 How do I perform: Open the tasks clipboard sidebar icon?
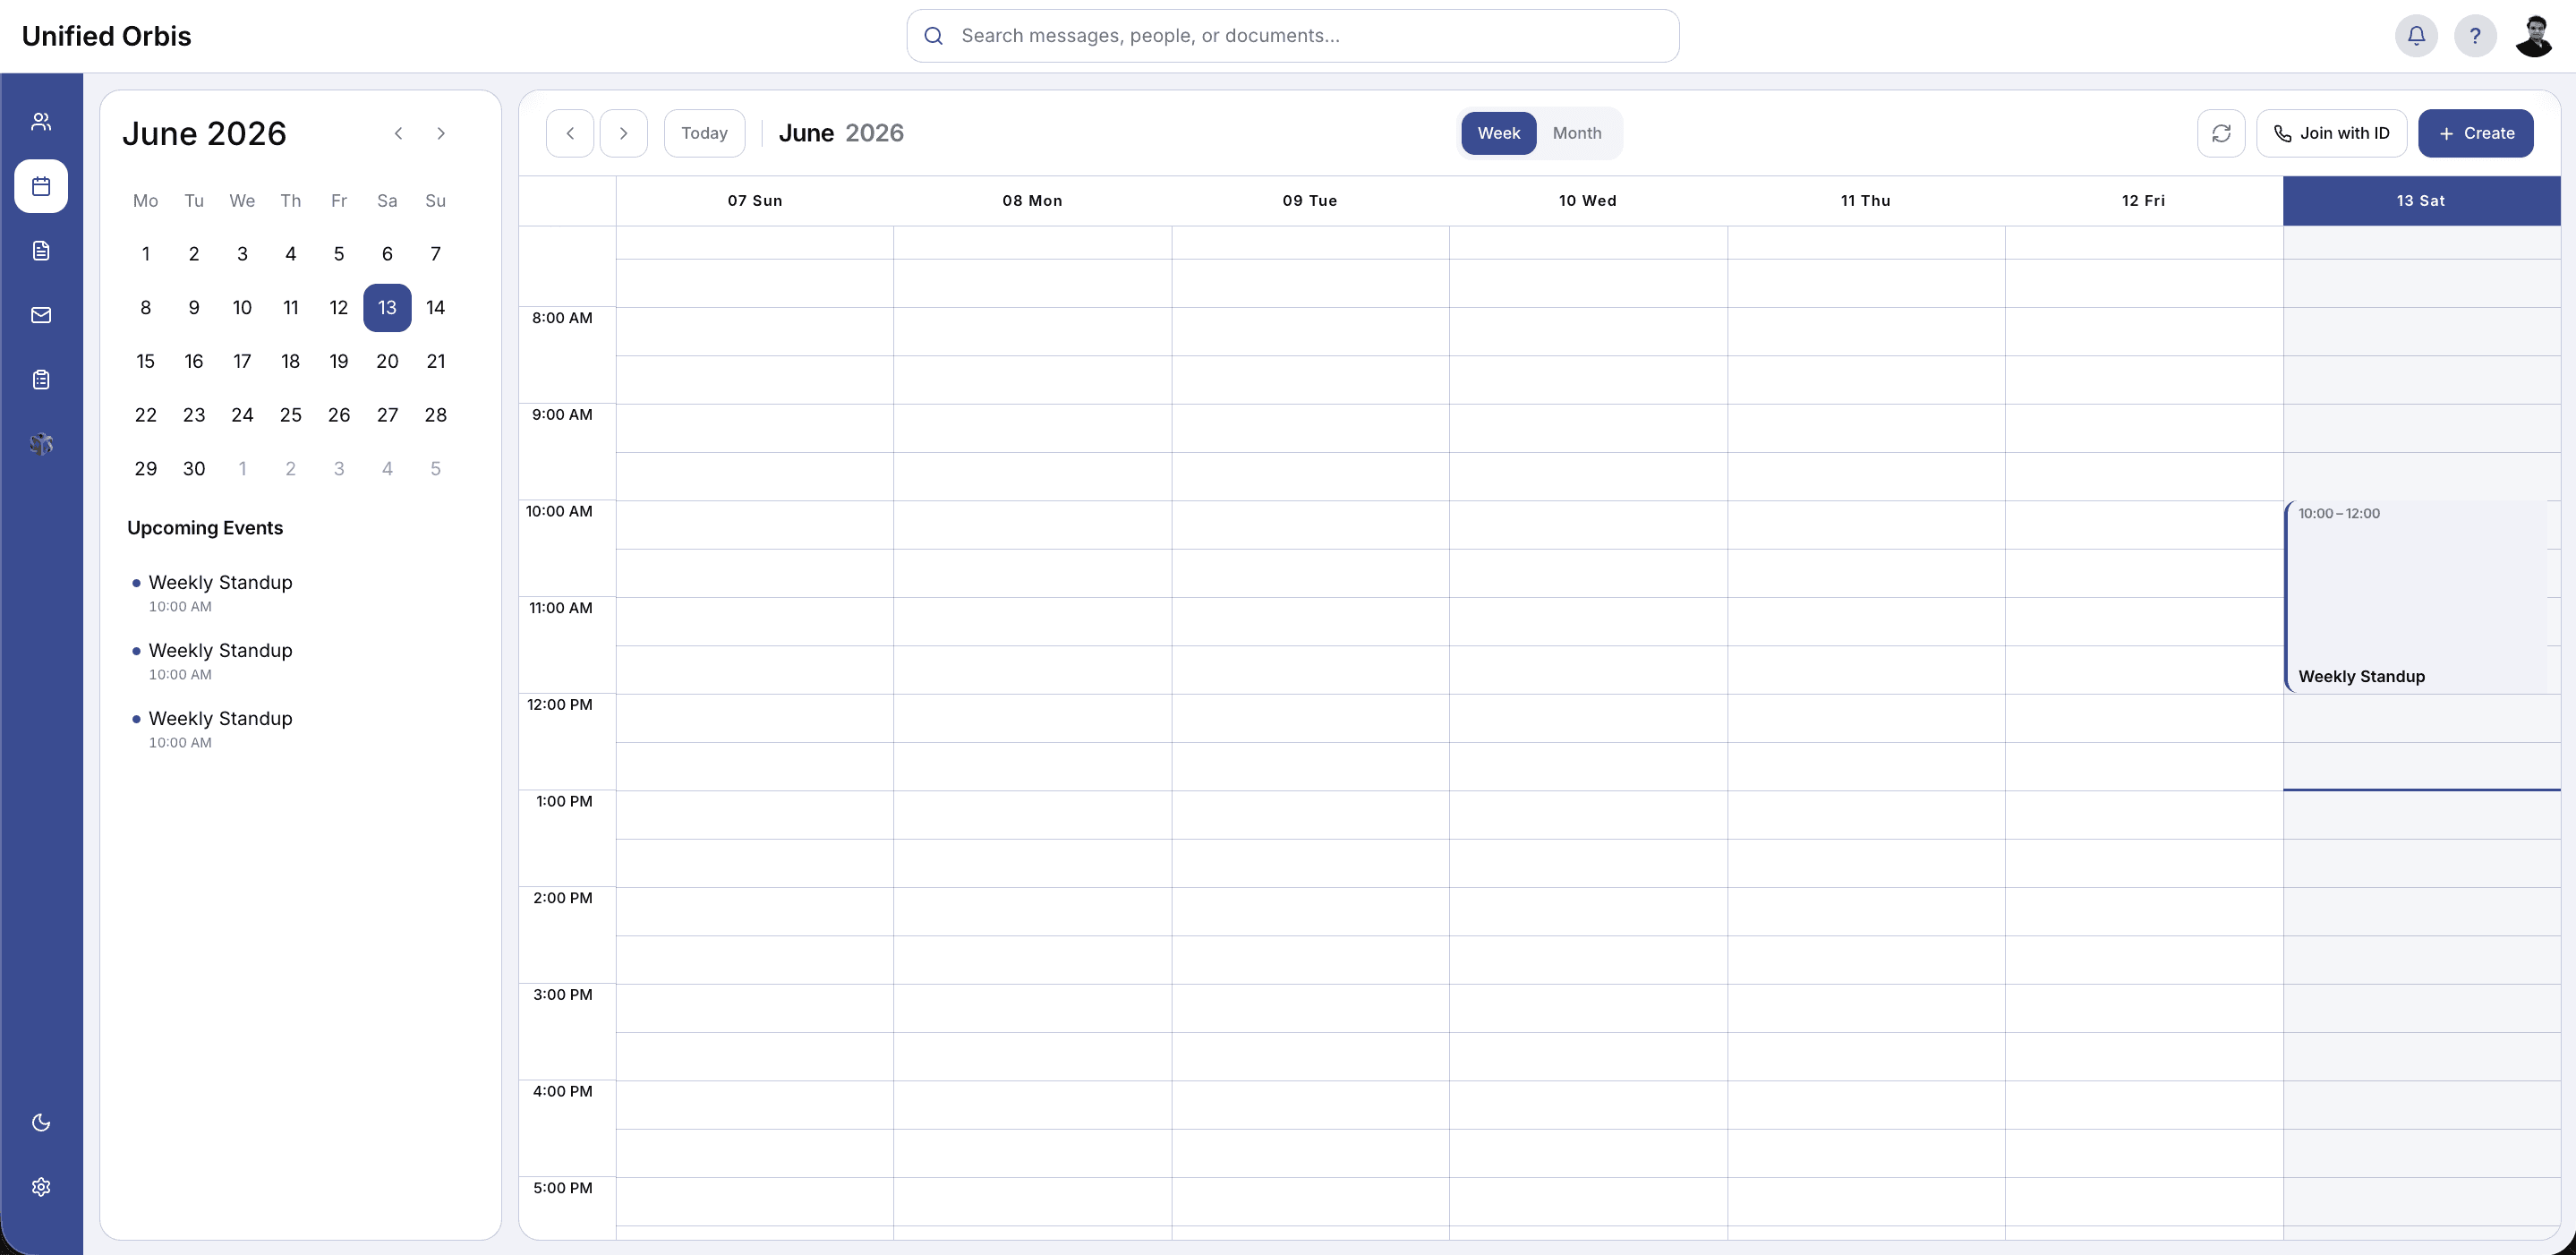coord(41,380)
